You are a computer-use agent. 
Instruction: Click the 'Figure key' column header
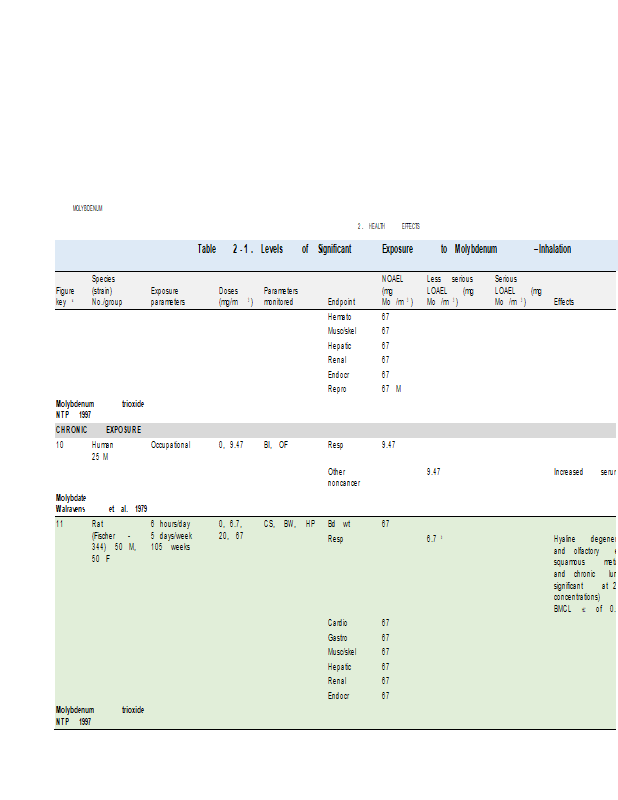[x=65, y=295]
